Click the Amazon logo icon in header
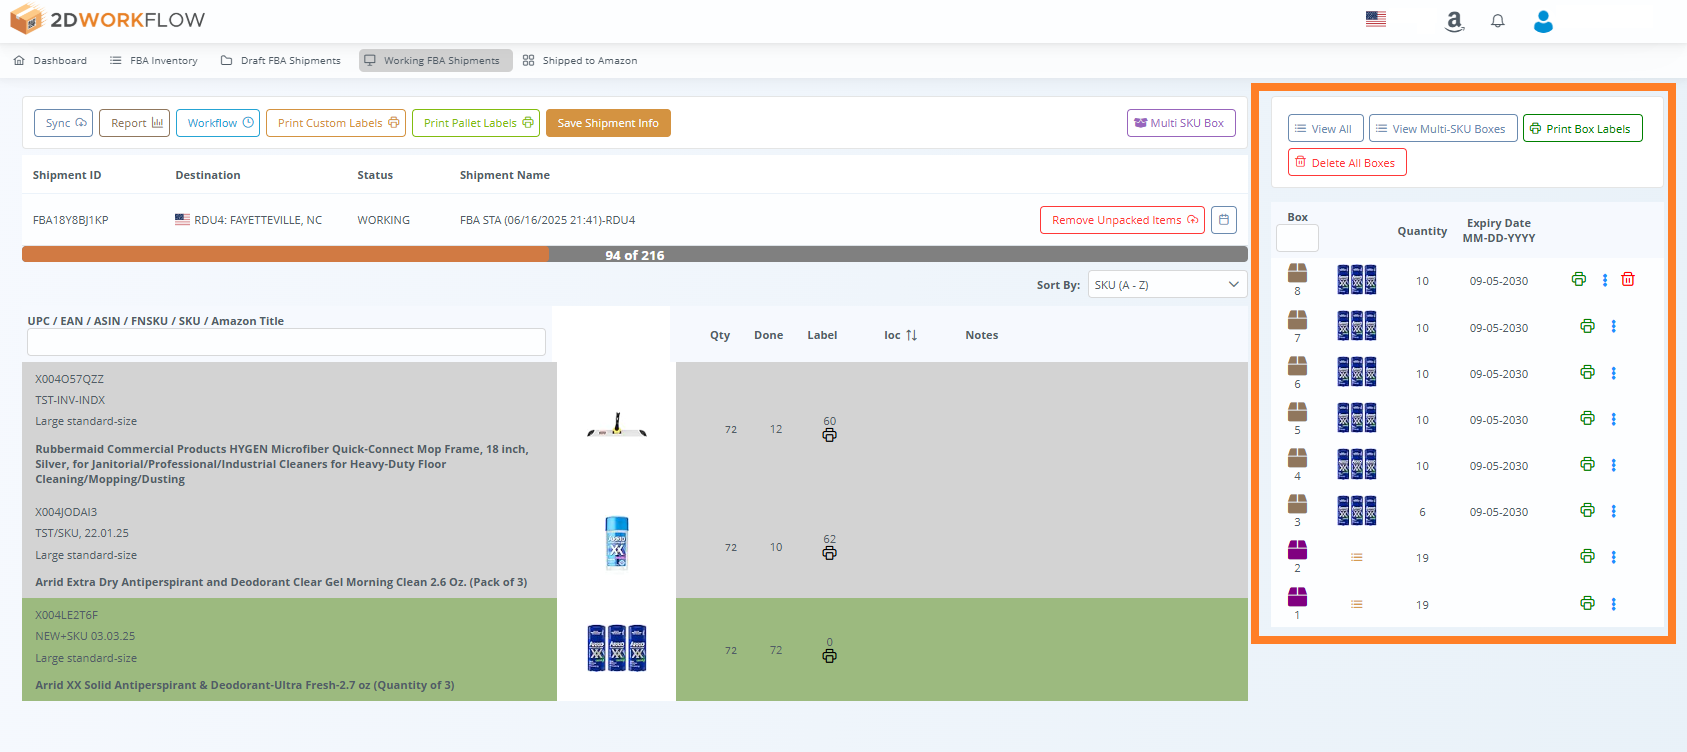1687x752 pixels. click(x=1454, y=22)
